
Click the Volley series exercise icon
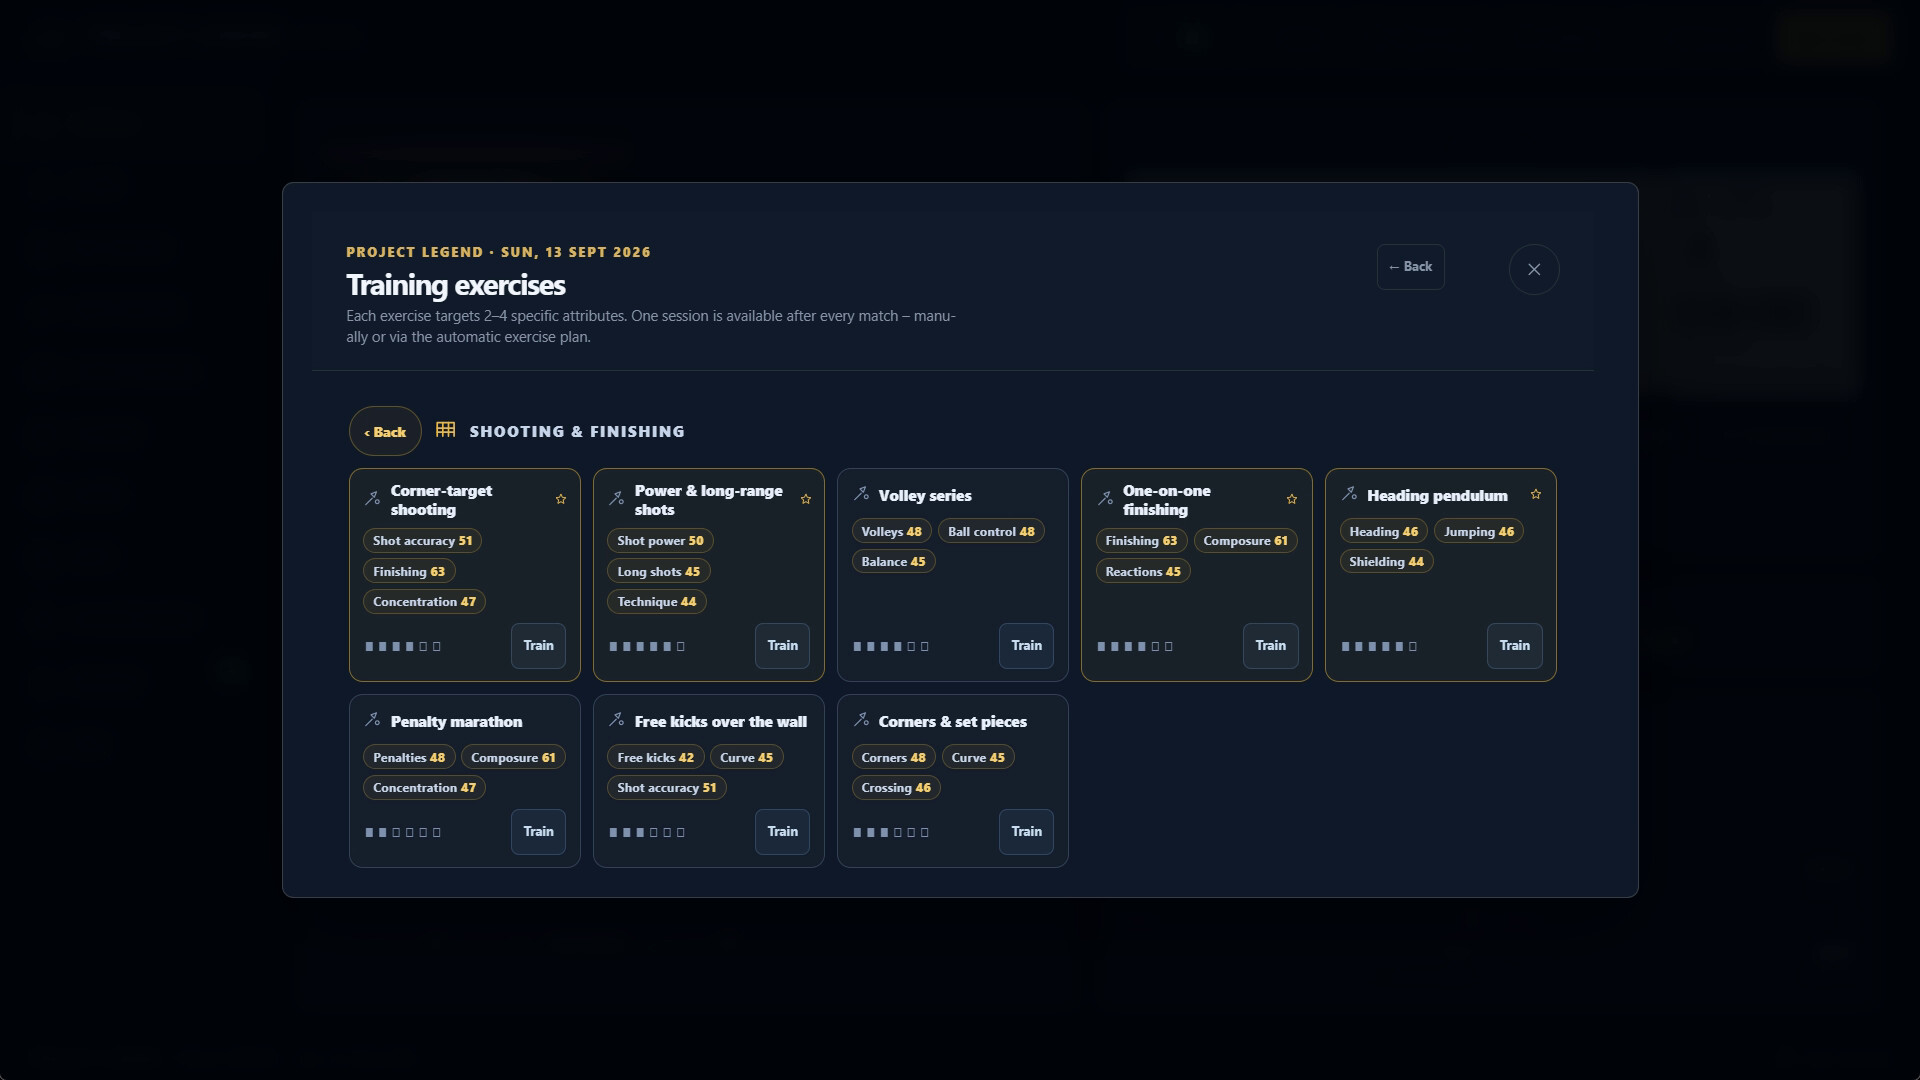tap(861, 494)
